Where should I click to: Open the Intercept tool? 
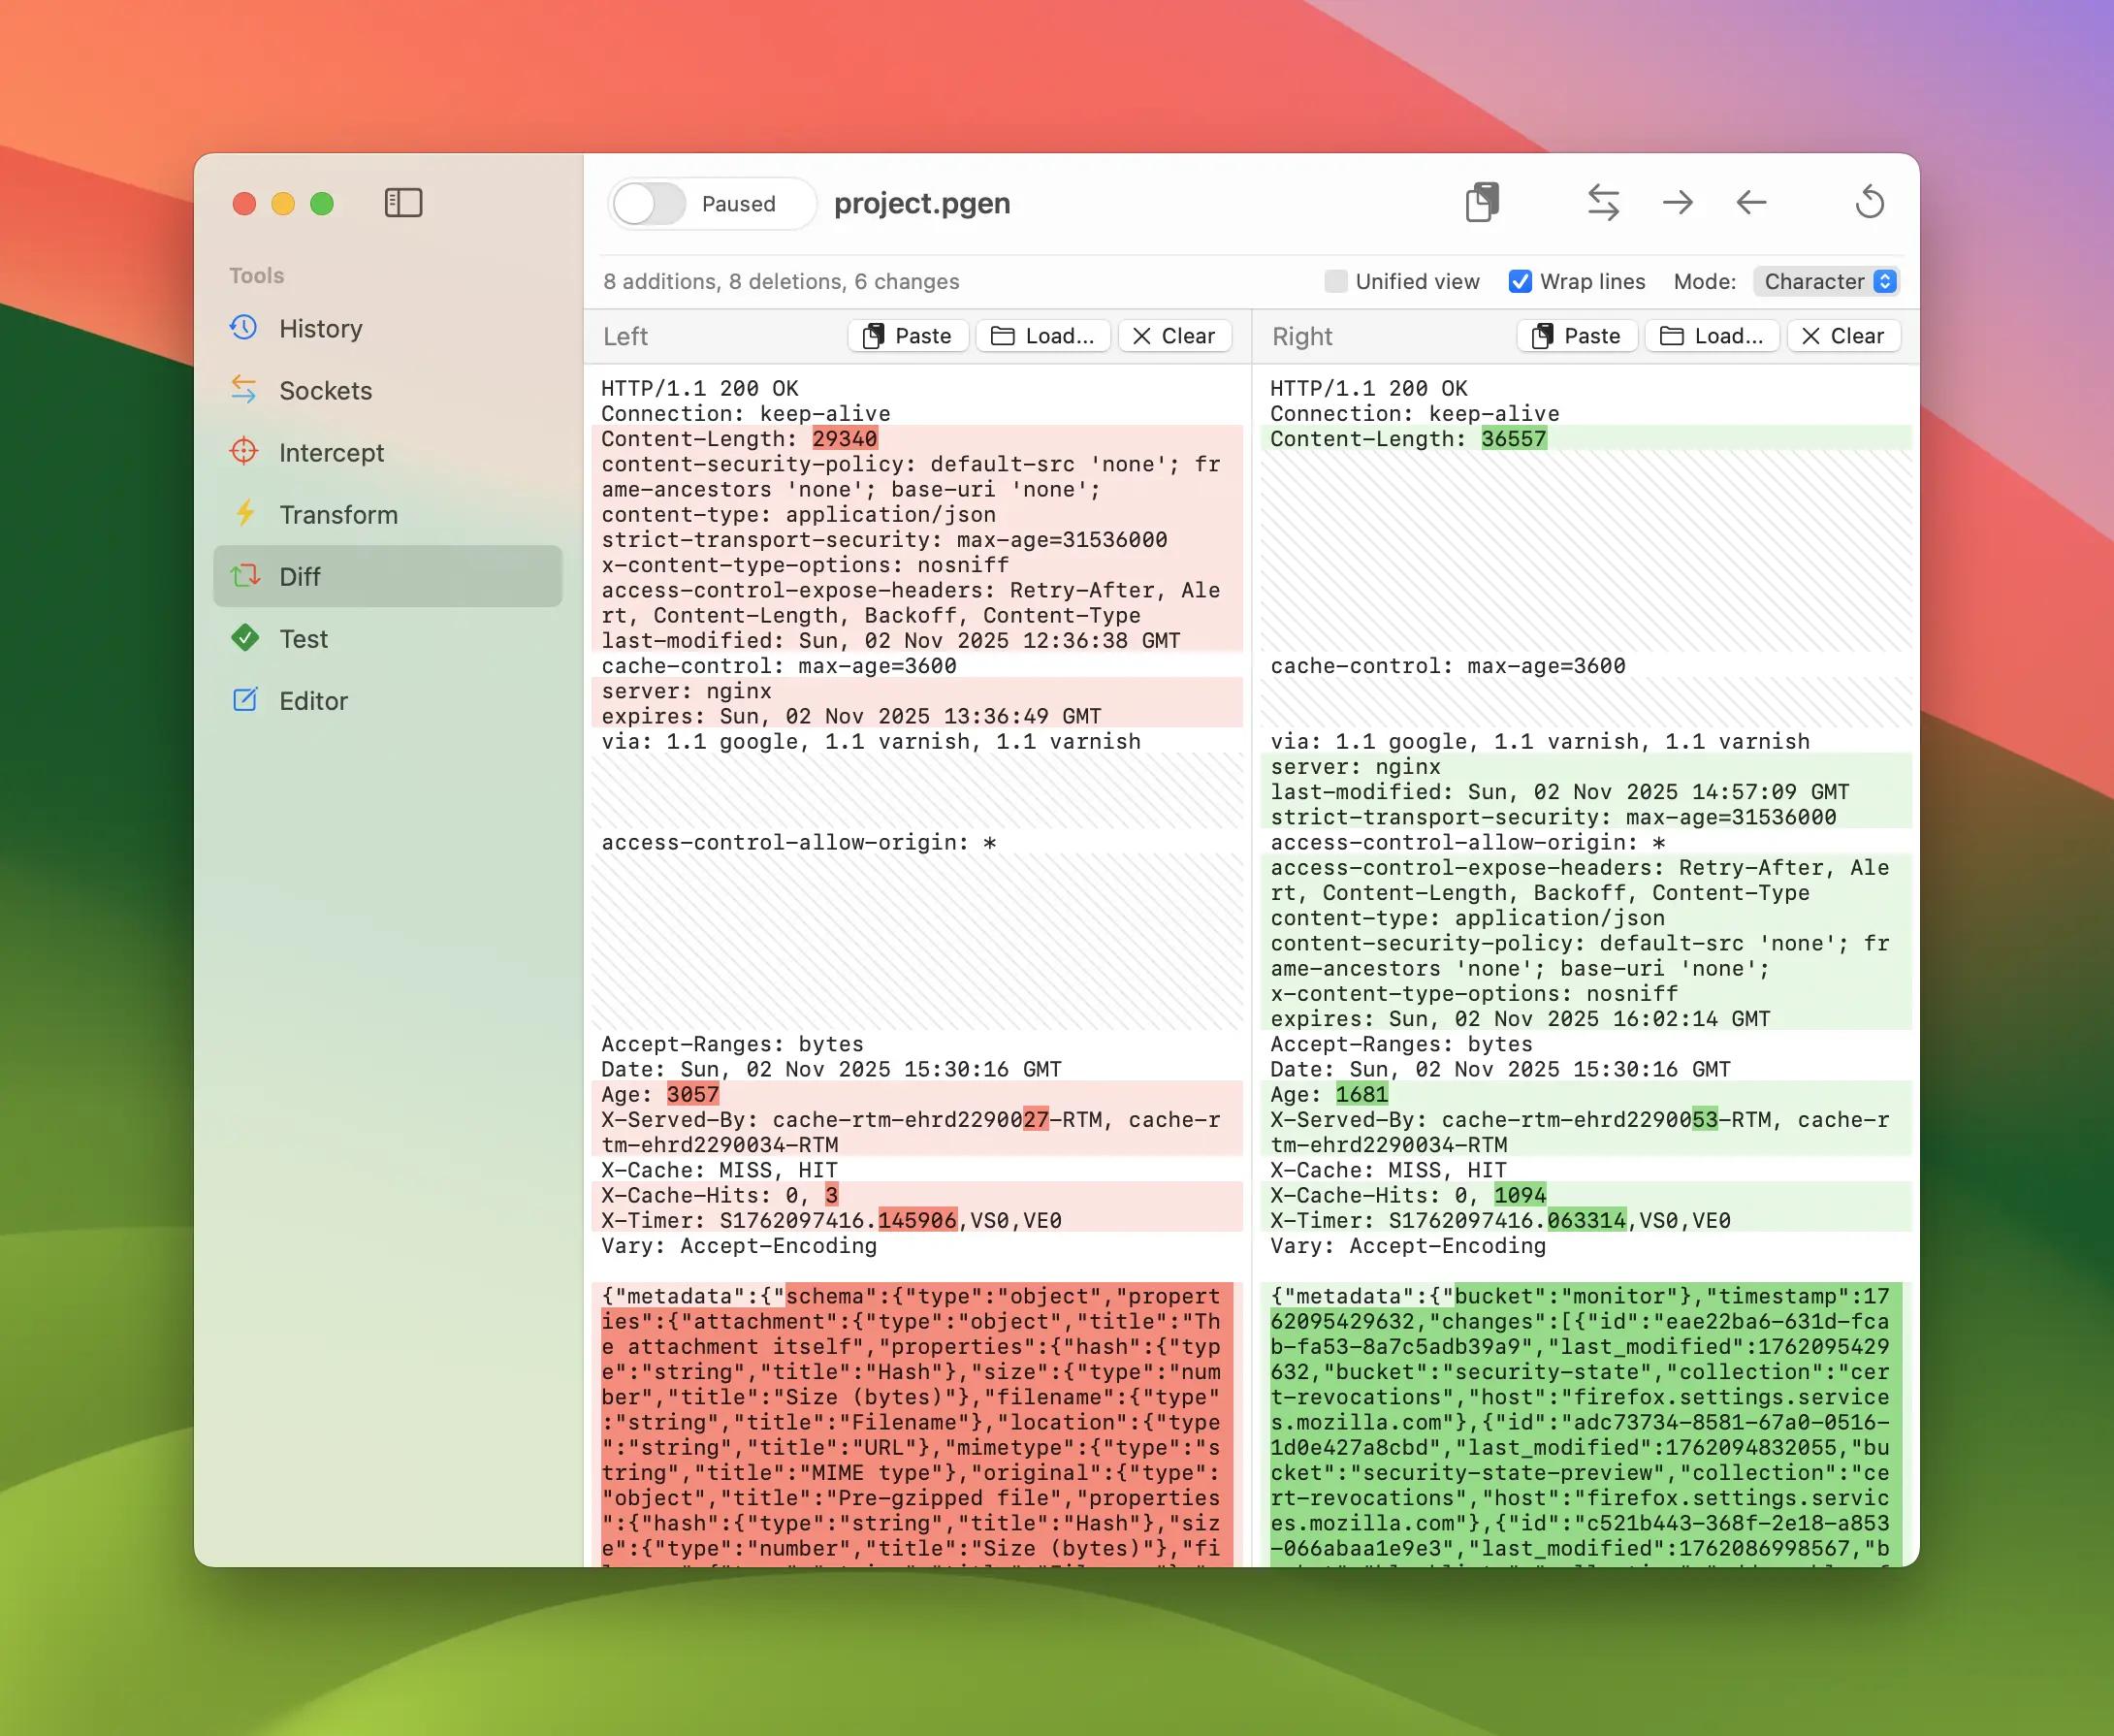click(330, 453)
